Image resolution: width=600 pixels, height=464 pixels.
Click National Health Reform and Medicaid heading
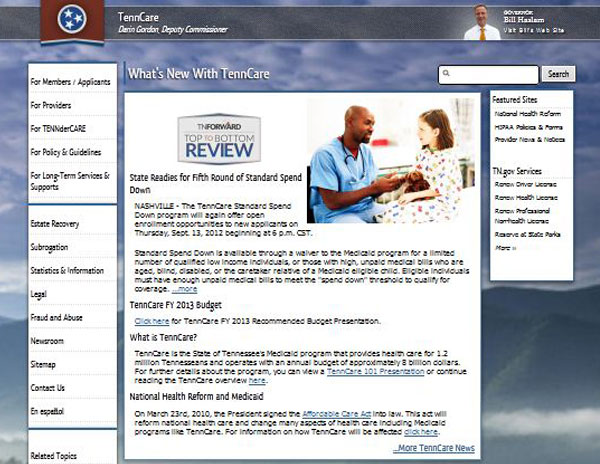tap(196, 397)
